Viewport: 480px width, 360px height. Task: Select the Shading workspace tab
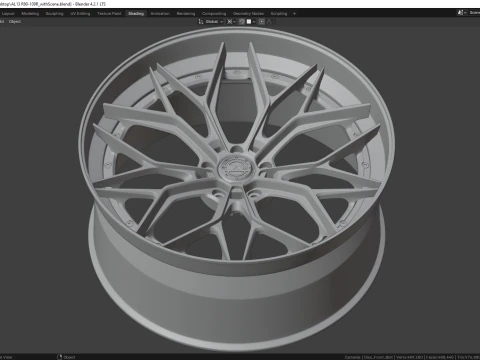136,14
